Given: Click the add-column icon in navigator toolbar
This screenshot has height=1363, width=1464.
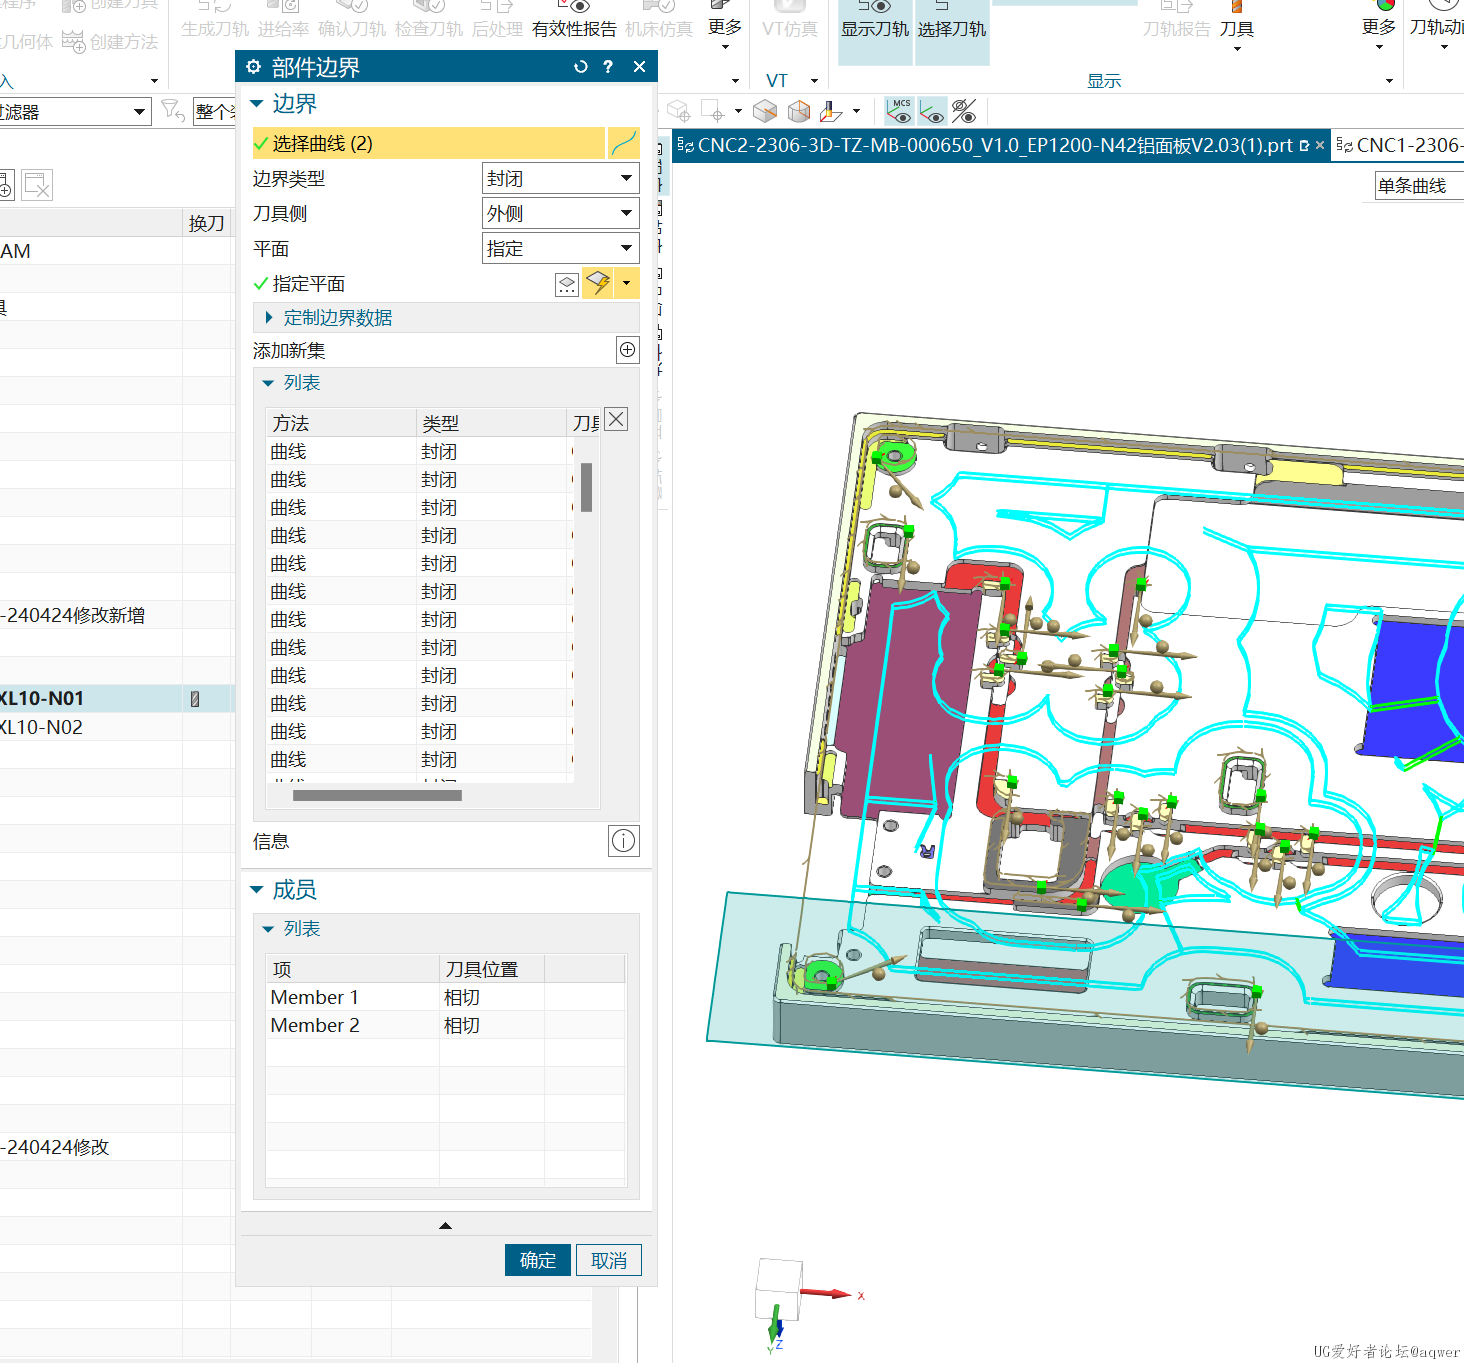Looking at the screenshot, I should click(4, 185).
